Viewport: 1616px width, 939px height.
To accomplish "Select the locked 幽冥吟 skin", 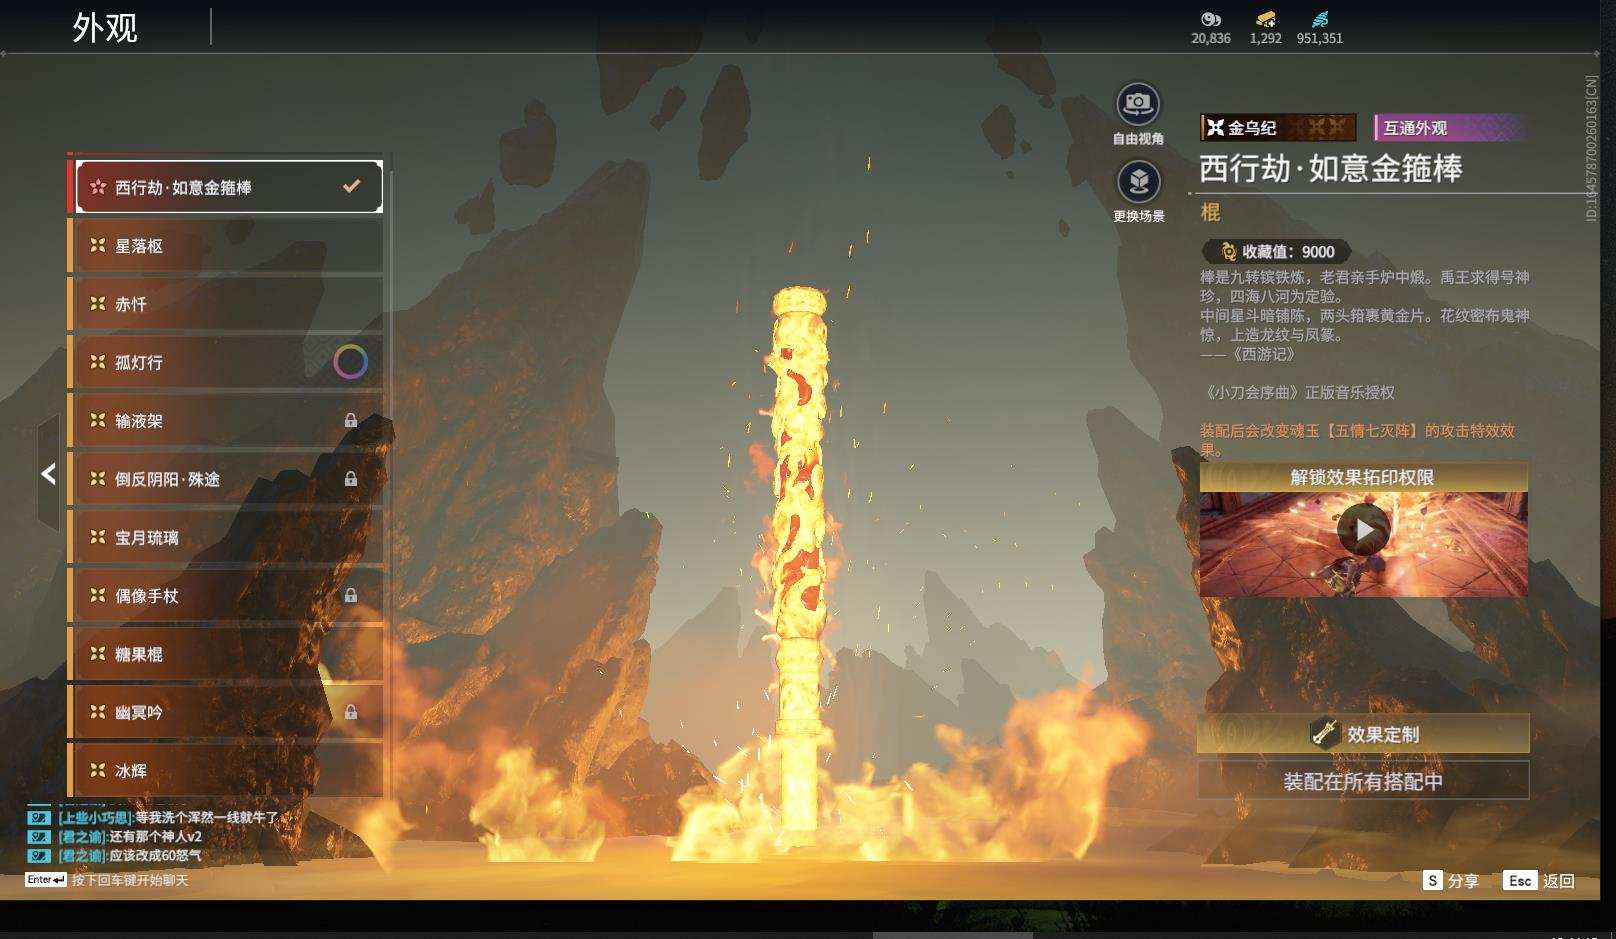I will tap(225, 712).
